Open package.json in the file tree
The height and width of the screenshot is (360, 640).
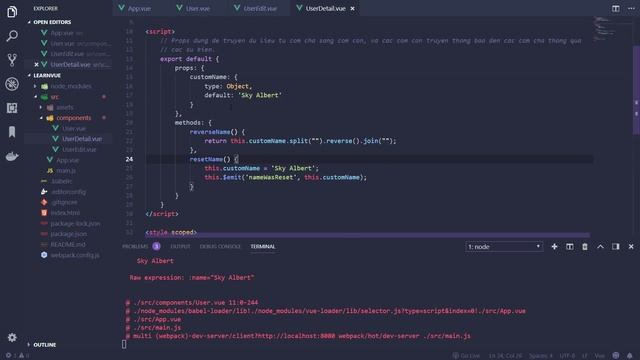click(x=69, y=234)
